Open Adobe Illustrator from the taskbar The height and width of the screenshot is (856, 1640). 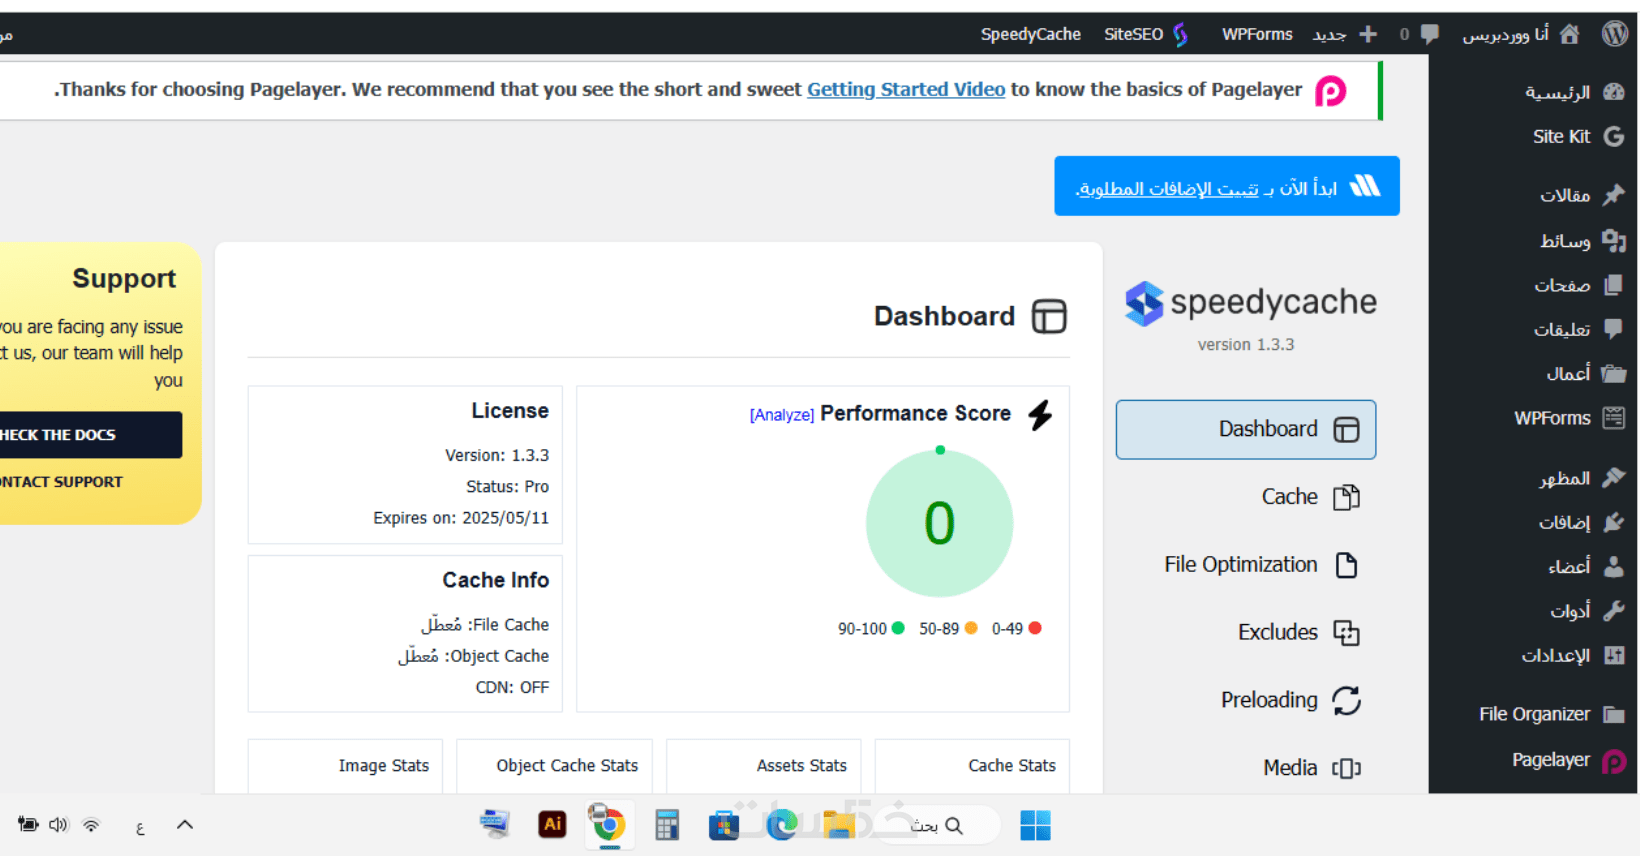552,824
